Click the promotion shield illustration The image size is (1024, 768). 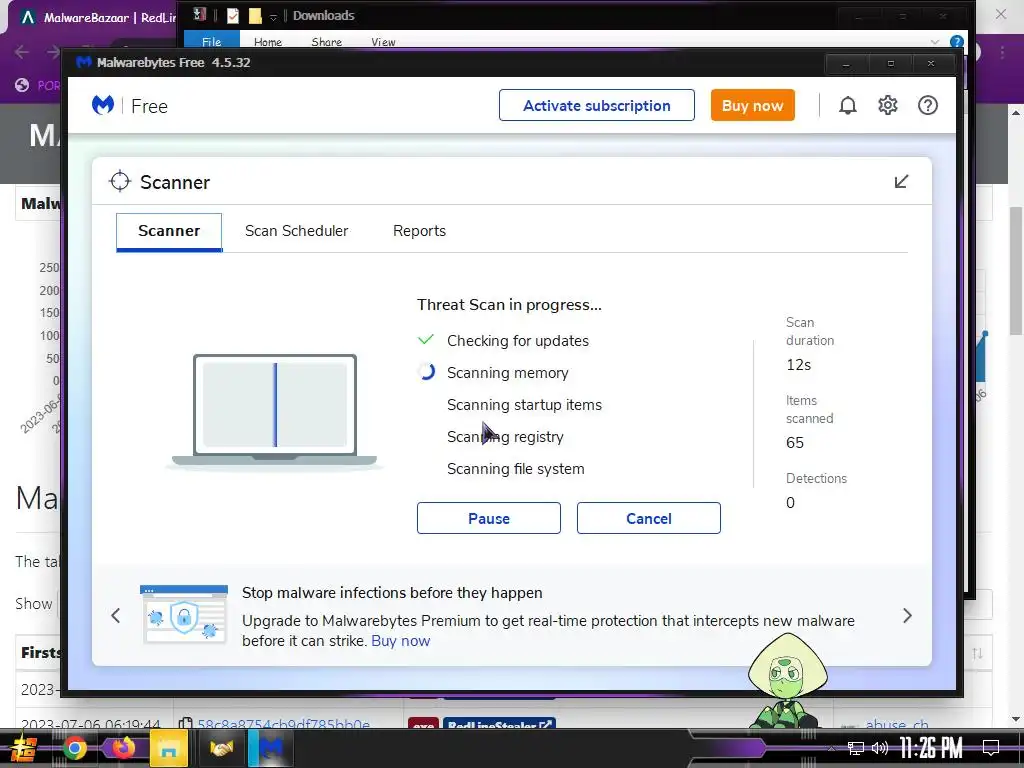[184, 615]
